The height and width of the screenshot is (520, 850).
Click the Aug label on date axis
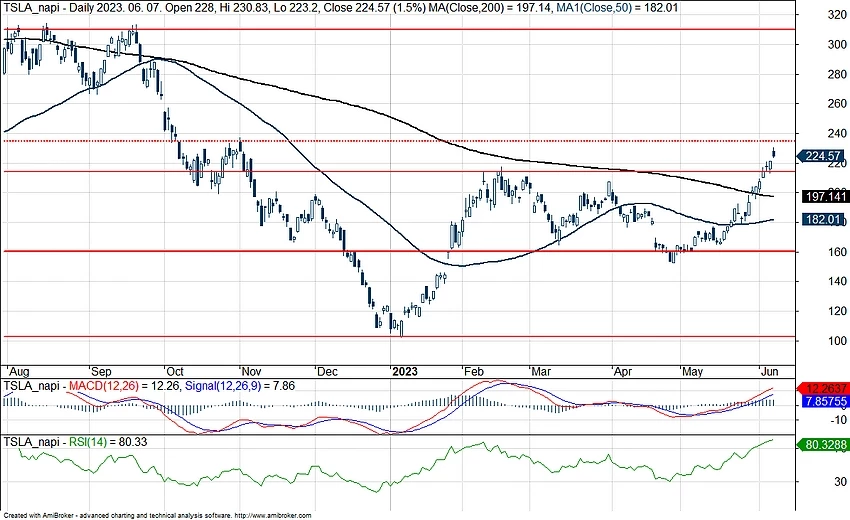pyautogui.click(x=19, y=372)
